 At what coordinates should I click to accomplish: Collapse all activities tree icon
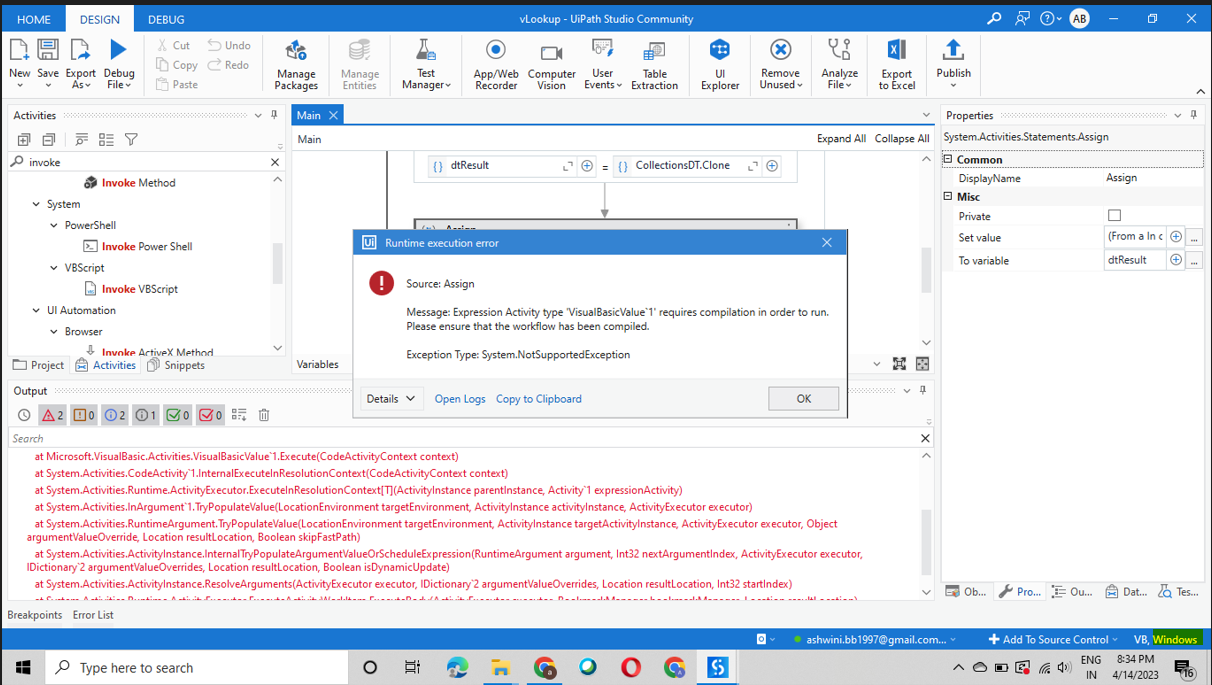48,140
